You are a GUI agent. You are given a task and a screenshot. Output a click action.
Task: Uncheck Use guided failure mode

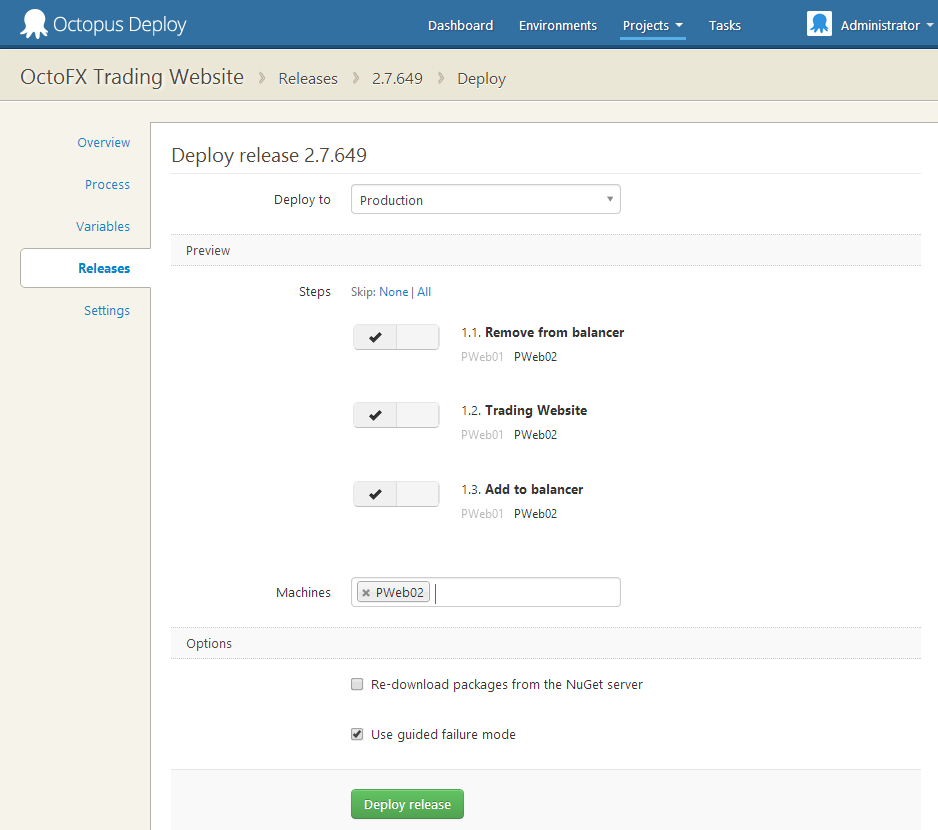coord(357,734)
